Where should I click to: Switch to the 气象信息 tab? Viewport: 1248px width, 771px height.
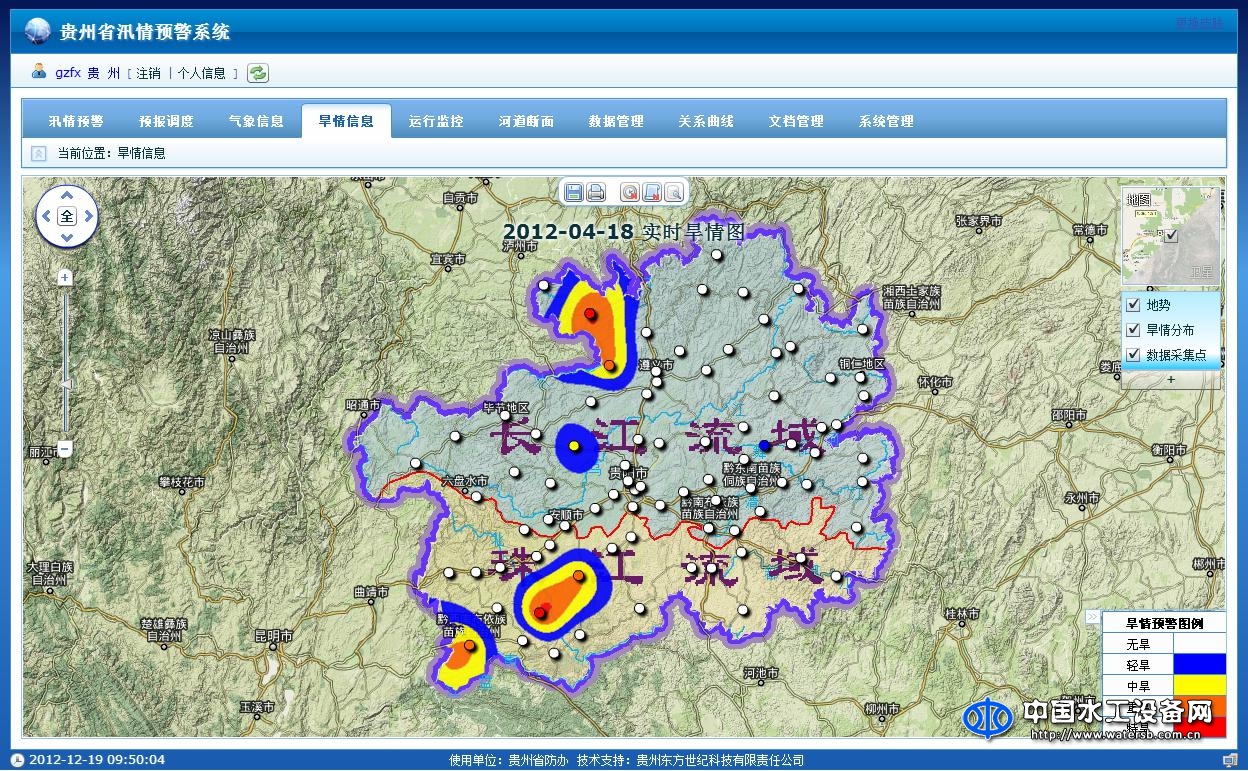(x=256, y=121)
